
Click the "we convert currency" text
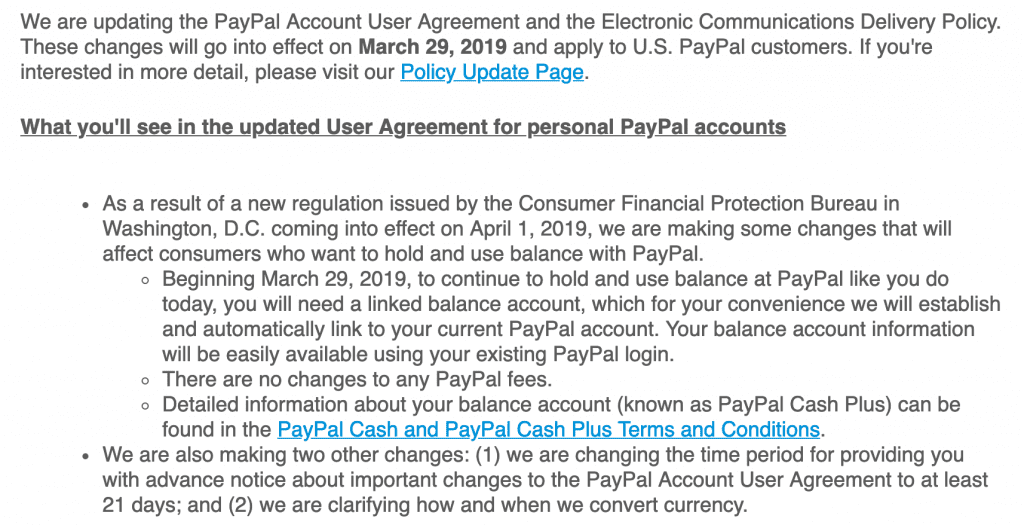point(658,506)
